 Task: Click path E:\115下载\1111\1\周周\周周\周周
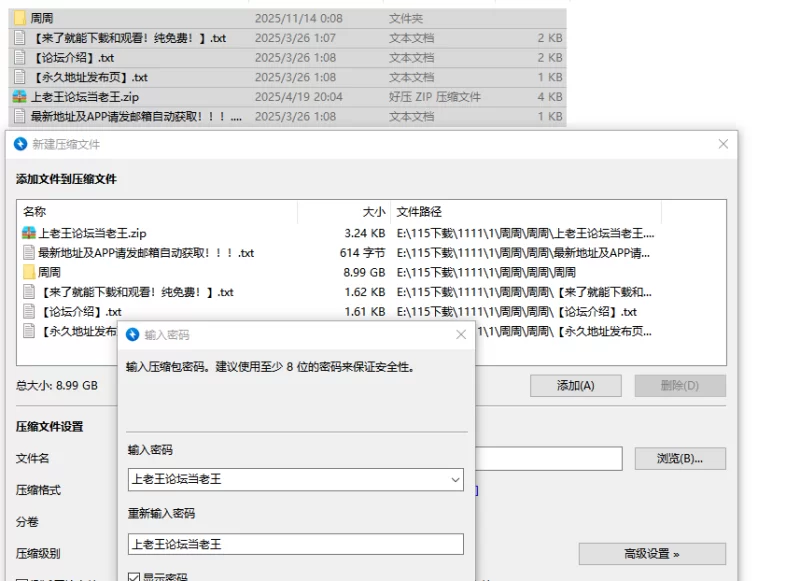(x=486, y=272)
